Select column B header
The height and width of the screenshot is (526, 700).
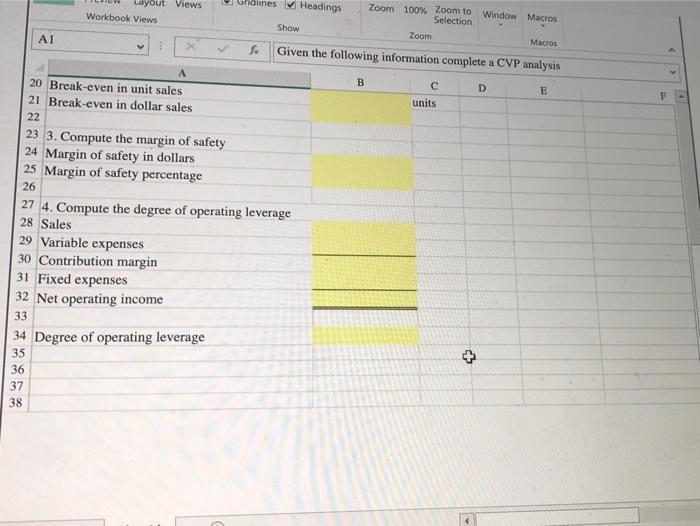[361, 83]
